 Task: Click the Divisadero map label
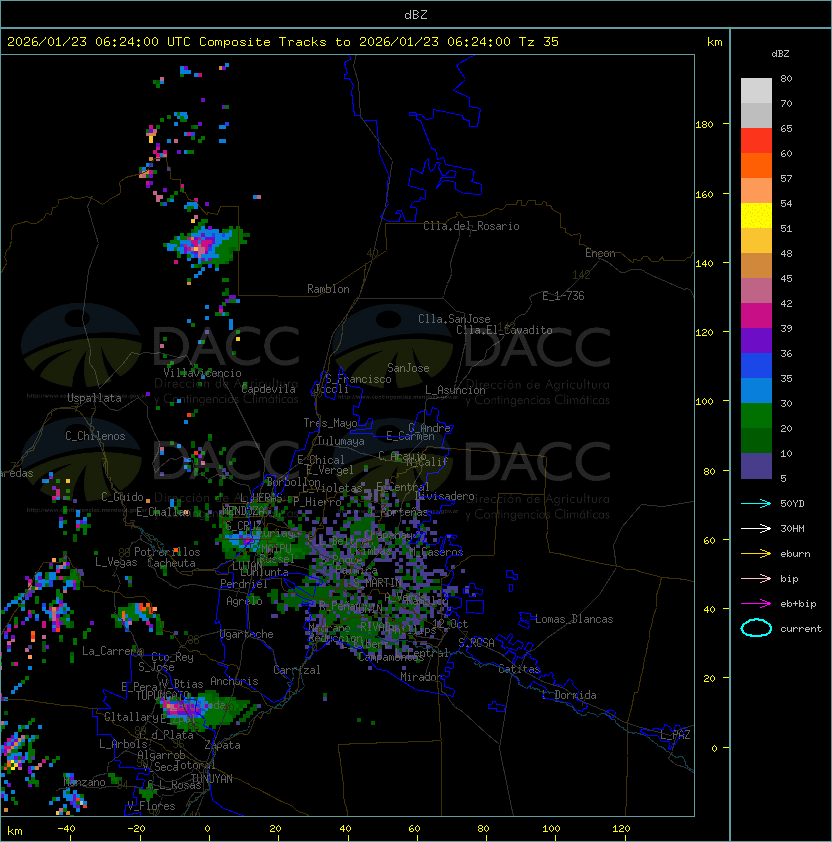click(444, 496)
